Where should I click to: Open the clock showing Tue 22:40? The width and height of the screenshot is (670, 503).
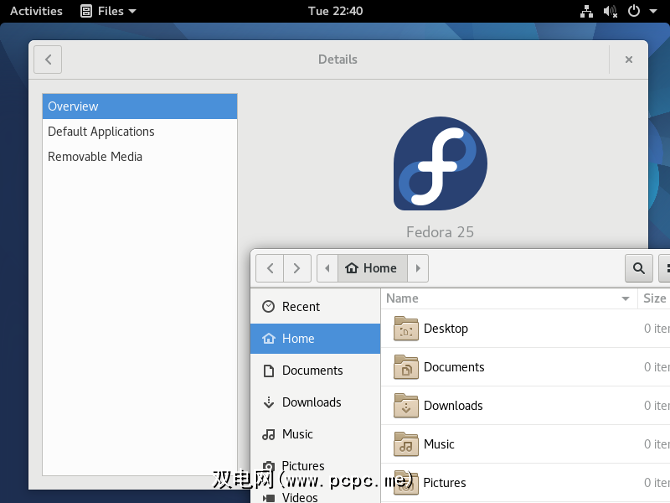click(x=336, y=11)
